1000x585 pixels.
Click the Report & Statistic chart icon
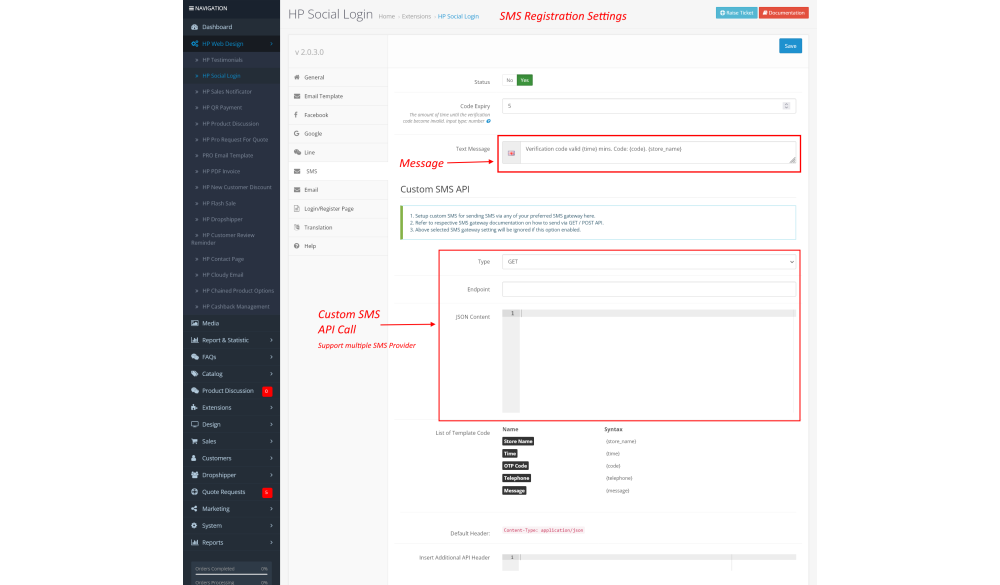(195, 341)
